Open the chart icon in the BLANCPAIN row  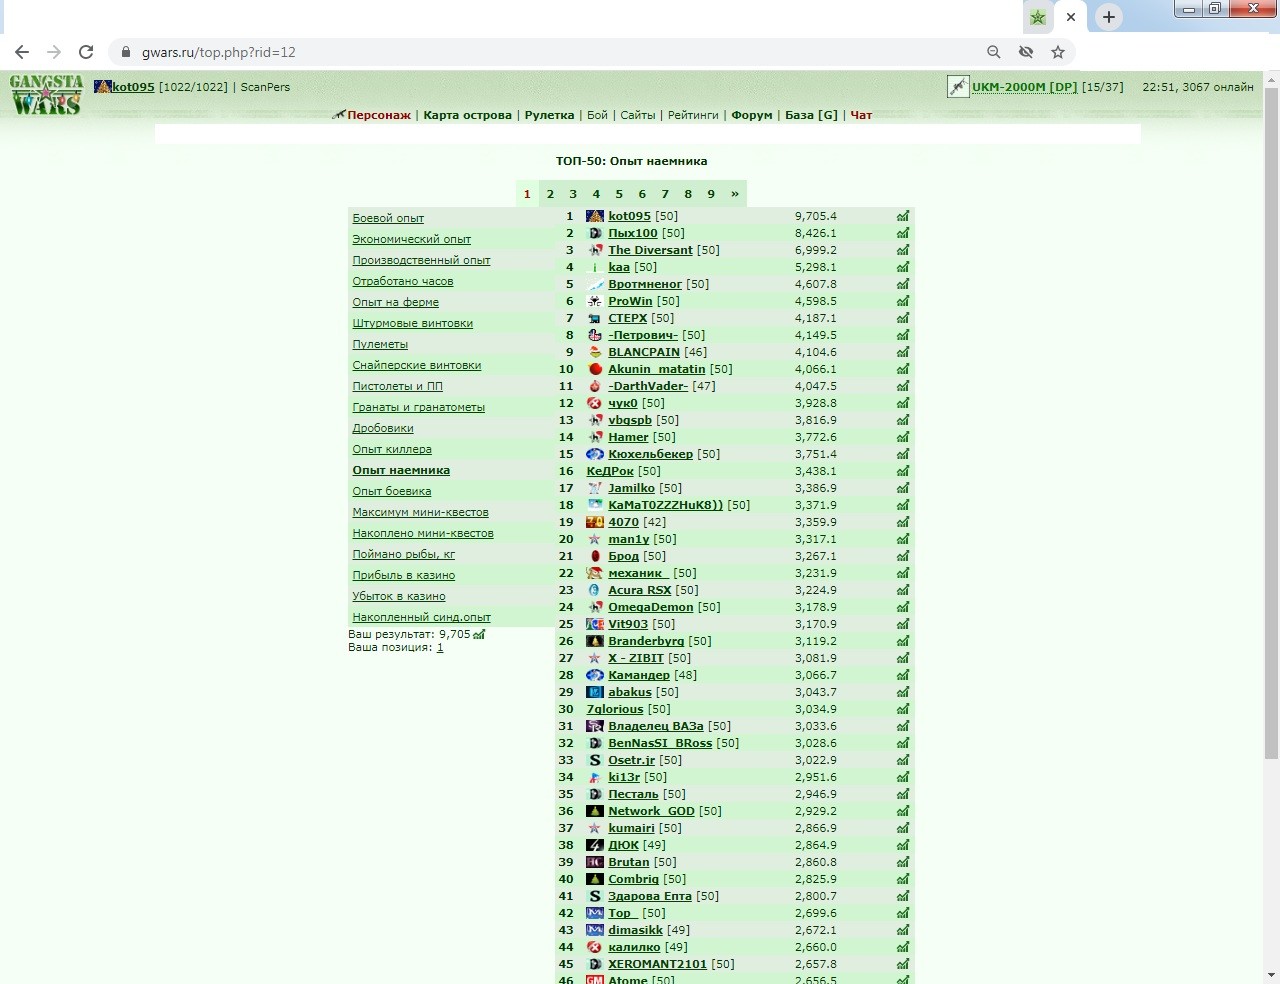pyautogui.click(x=903, y=352)
